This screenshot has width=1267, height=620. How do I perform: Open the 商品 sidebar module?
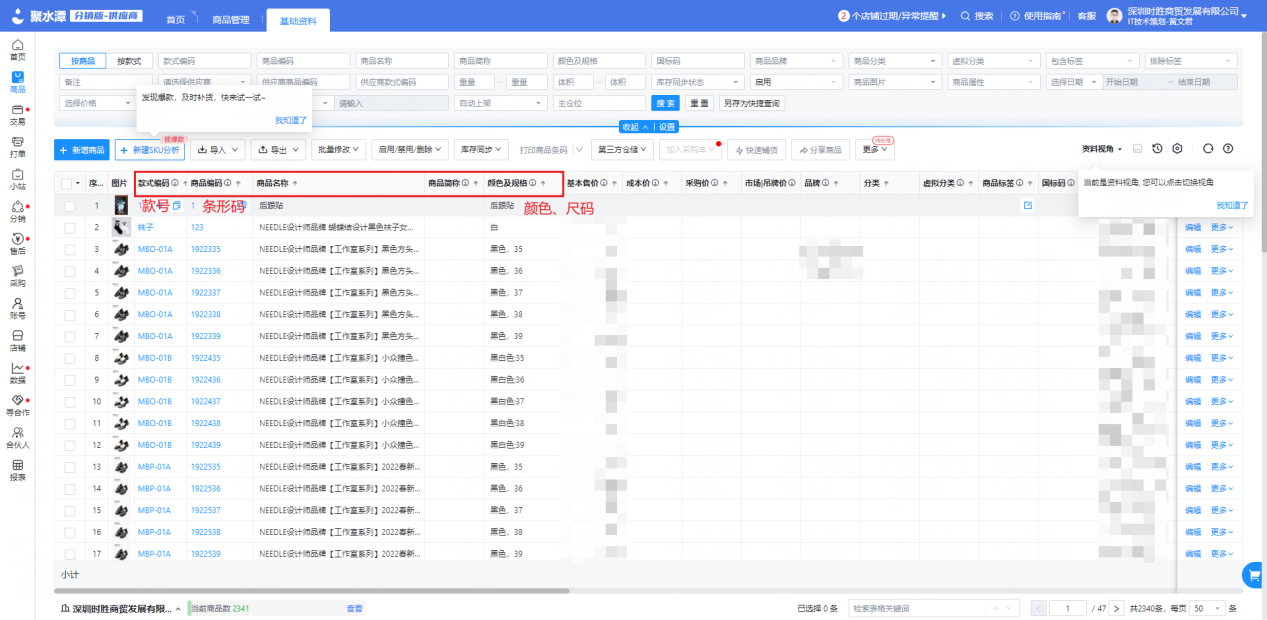pos(17,82)
